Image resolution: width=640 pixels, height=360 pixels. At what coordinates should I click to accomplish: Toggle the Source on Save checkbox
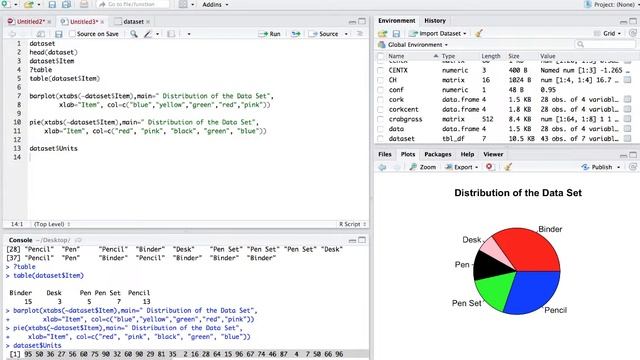click(x=72, y=34)
